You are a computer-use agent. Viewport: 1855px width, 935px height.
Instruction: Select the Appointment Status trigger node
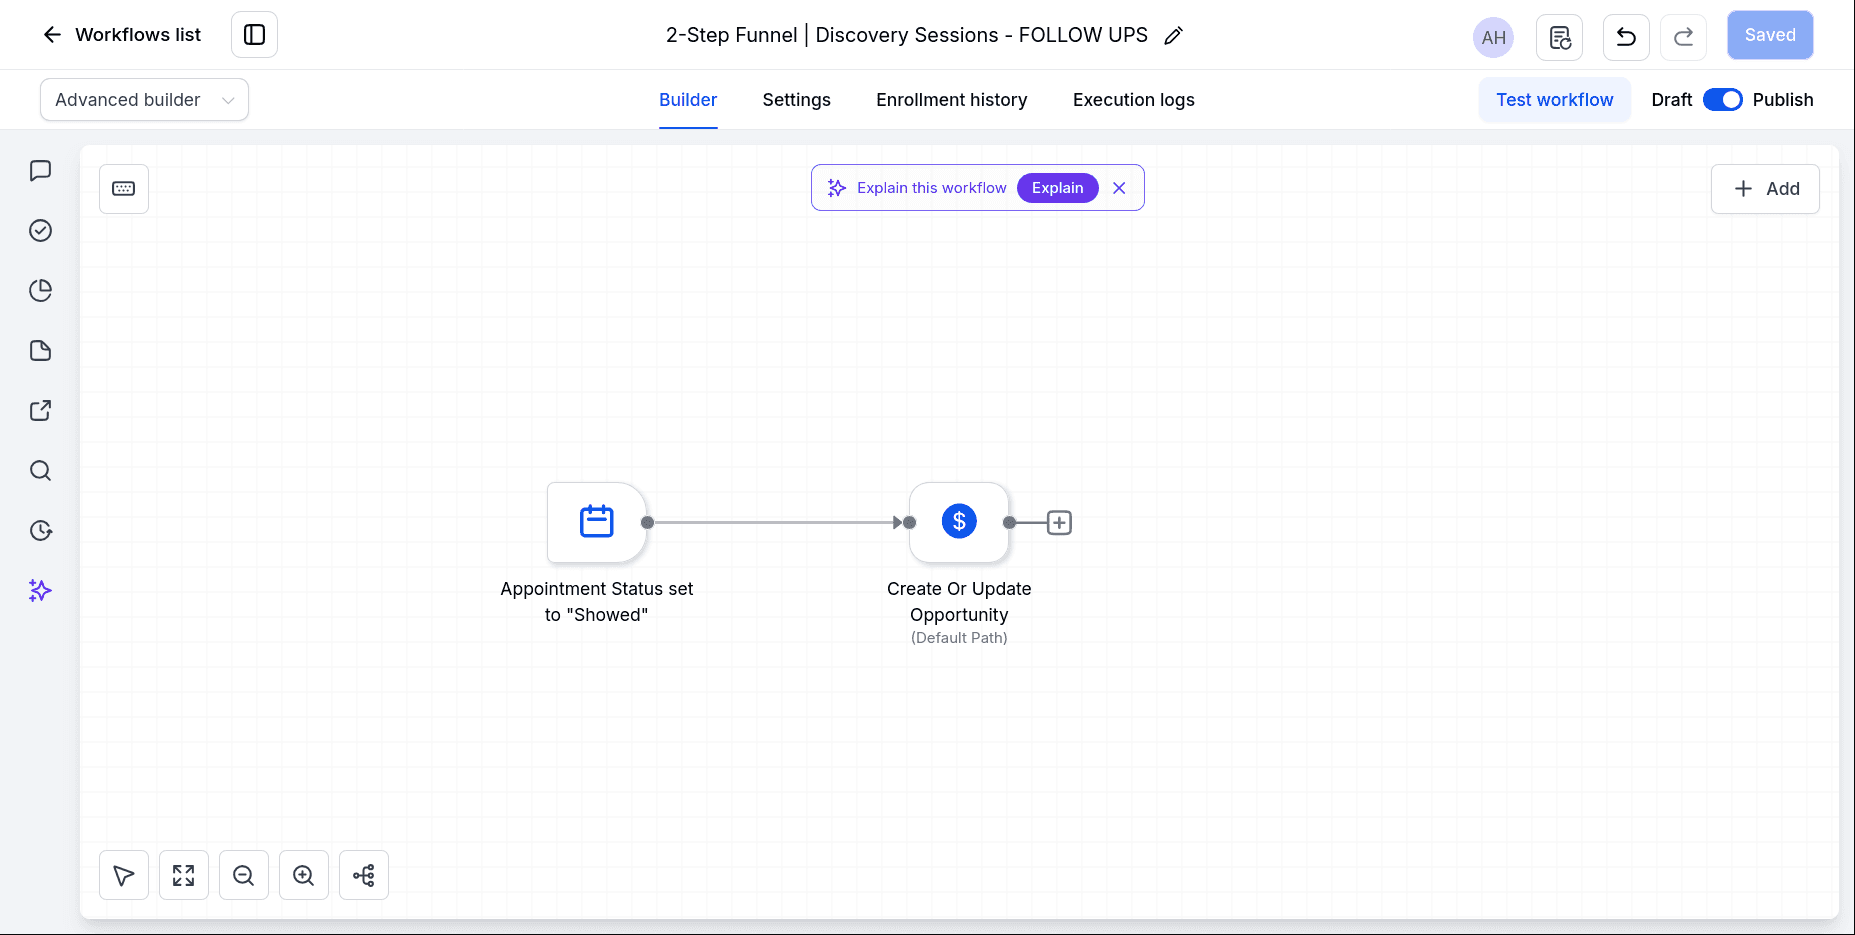click(x=597, y=522)
